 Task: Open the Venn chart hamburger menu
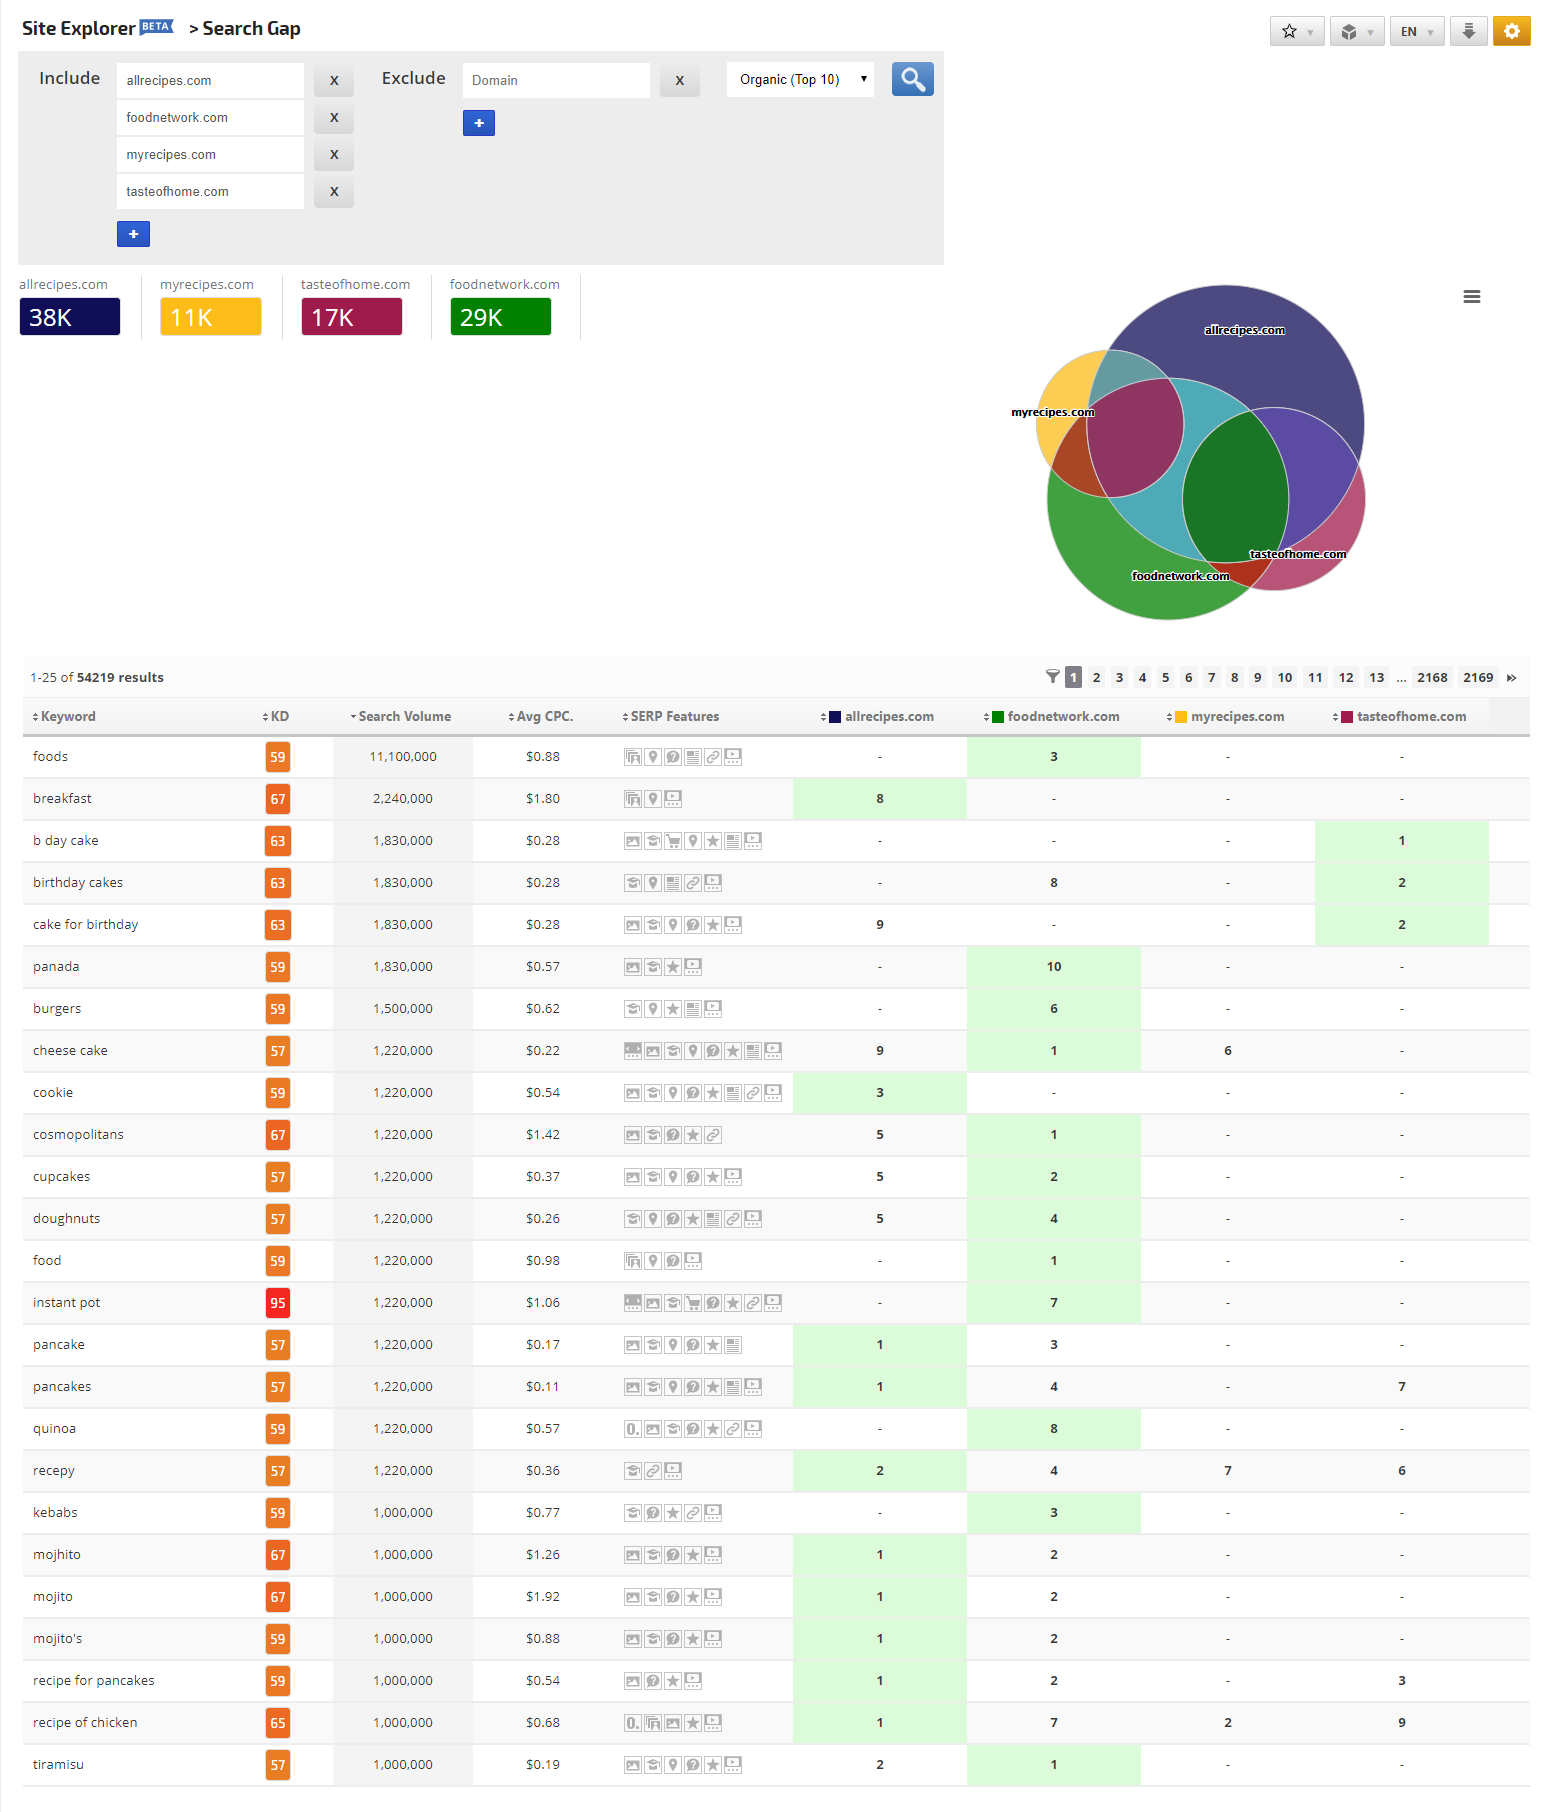click(1471, 297)
